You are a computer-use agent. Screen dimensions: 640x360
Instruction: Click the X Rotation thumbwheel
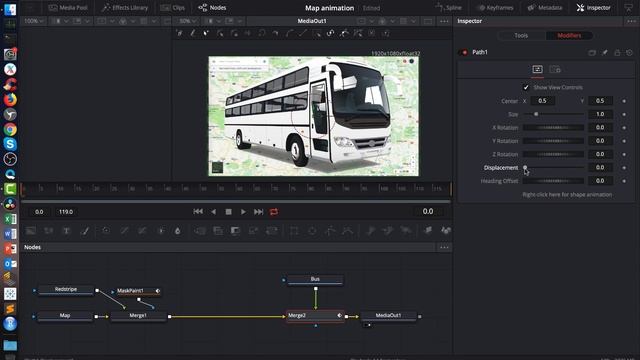point(553,128)
